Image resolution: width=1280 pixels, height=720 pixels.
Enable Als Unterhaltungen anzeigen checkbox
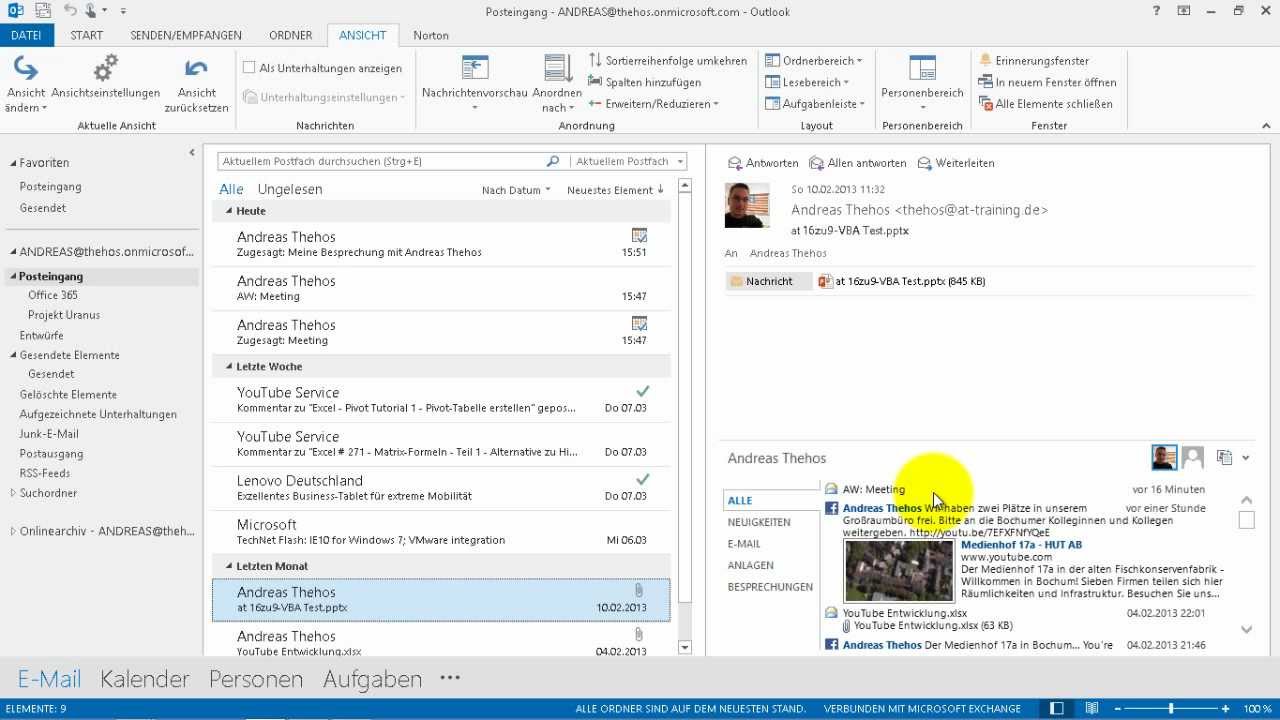(x=249, y=68)
